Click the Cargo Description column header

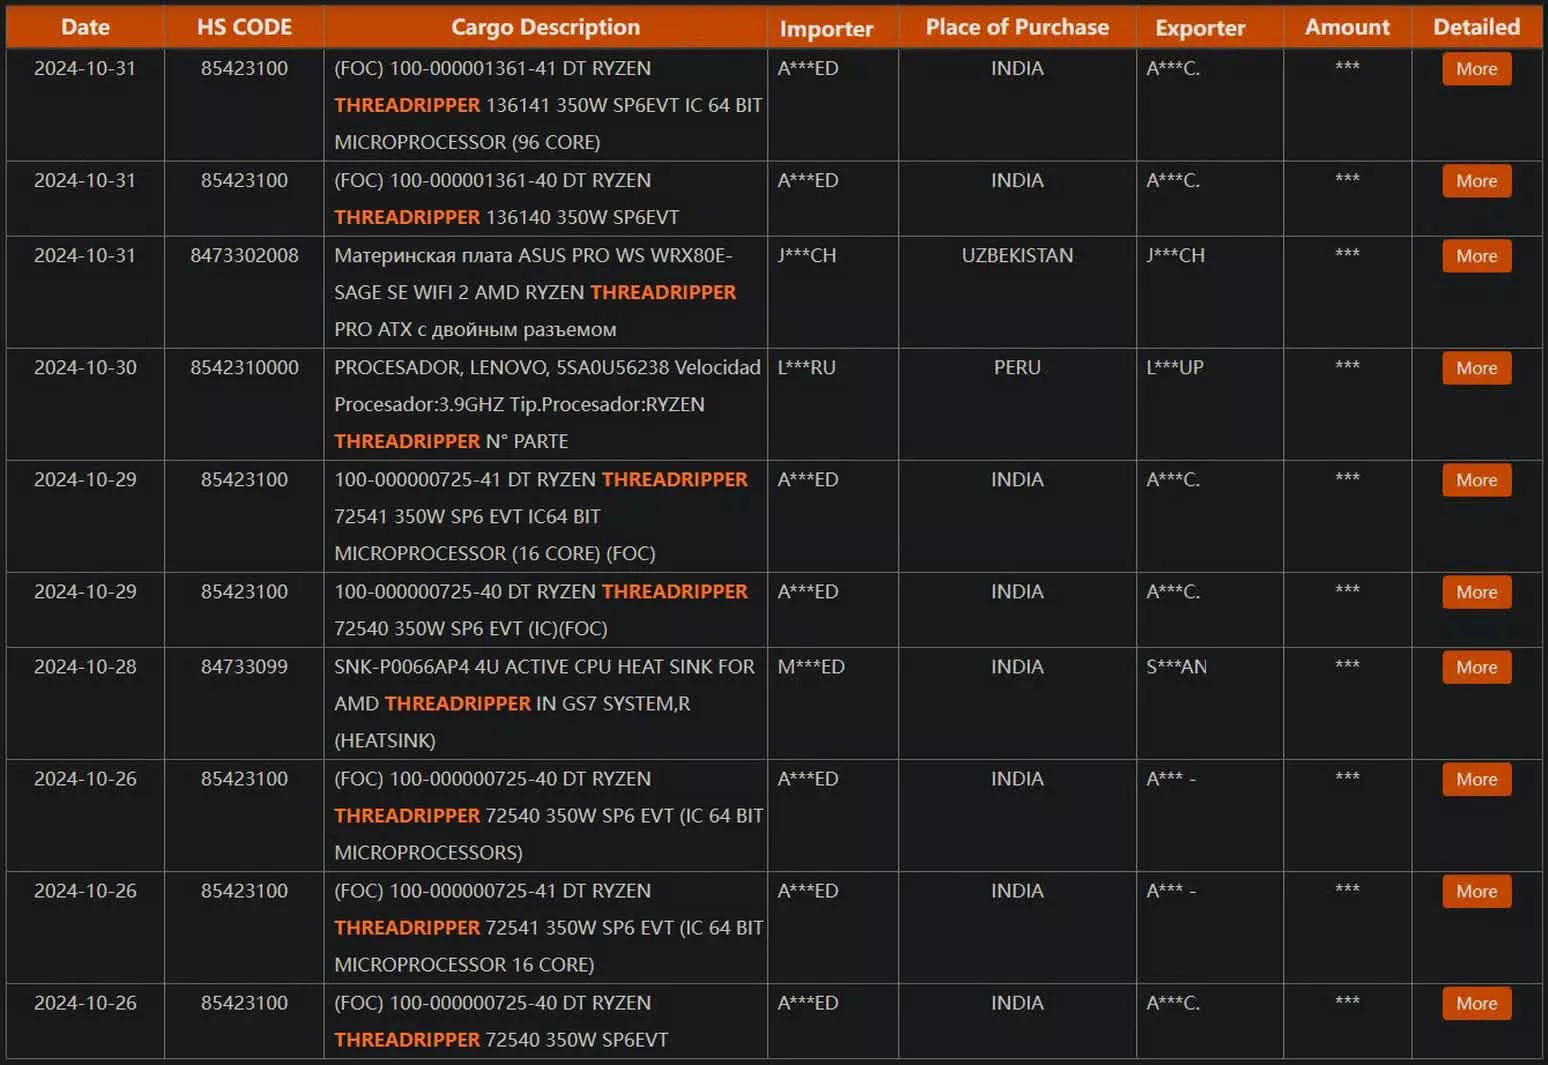coord(545,27)
